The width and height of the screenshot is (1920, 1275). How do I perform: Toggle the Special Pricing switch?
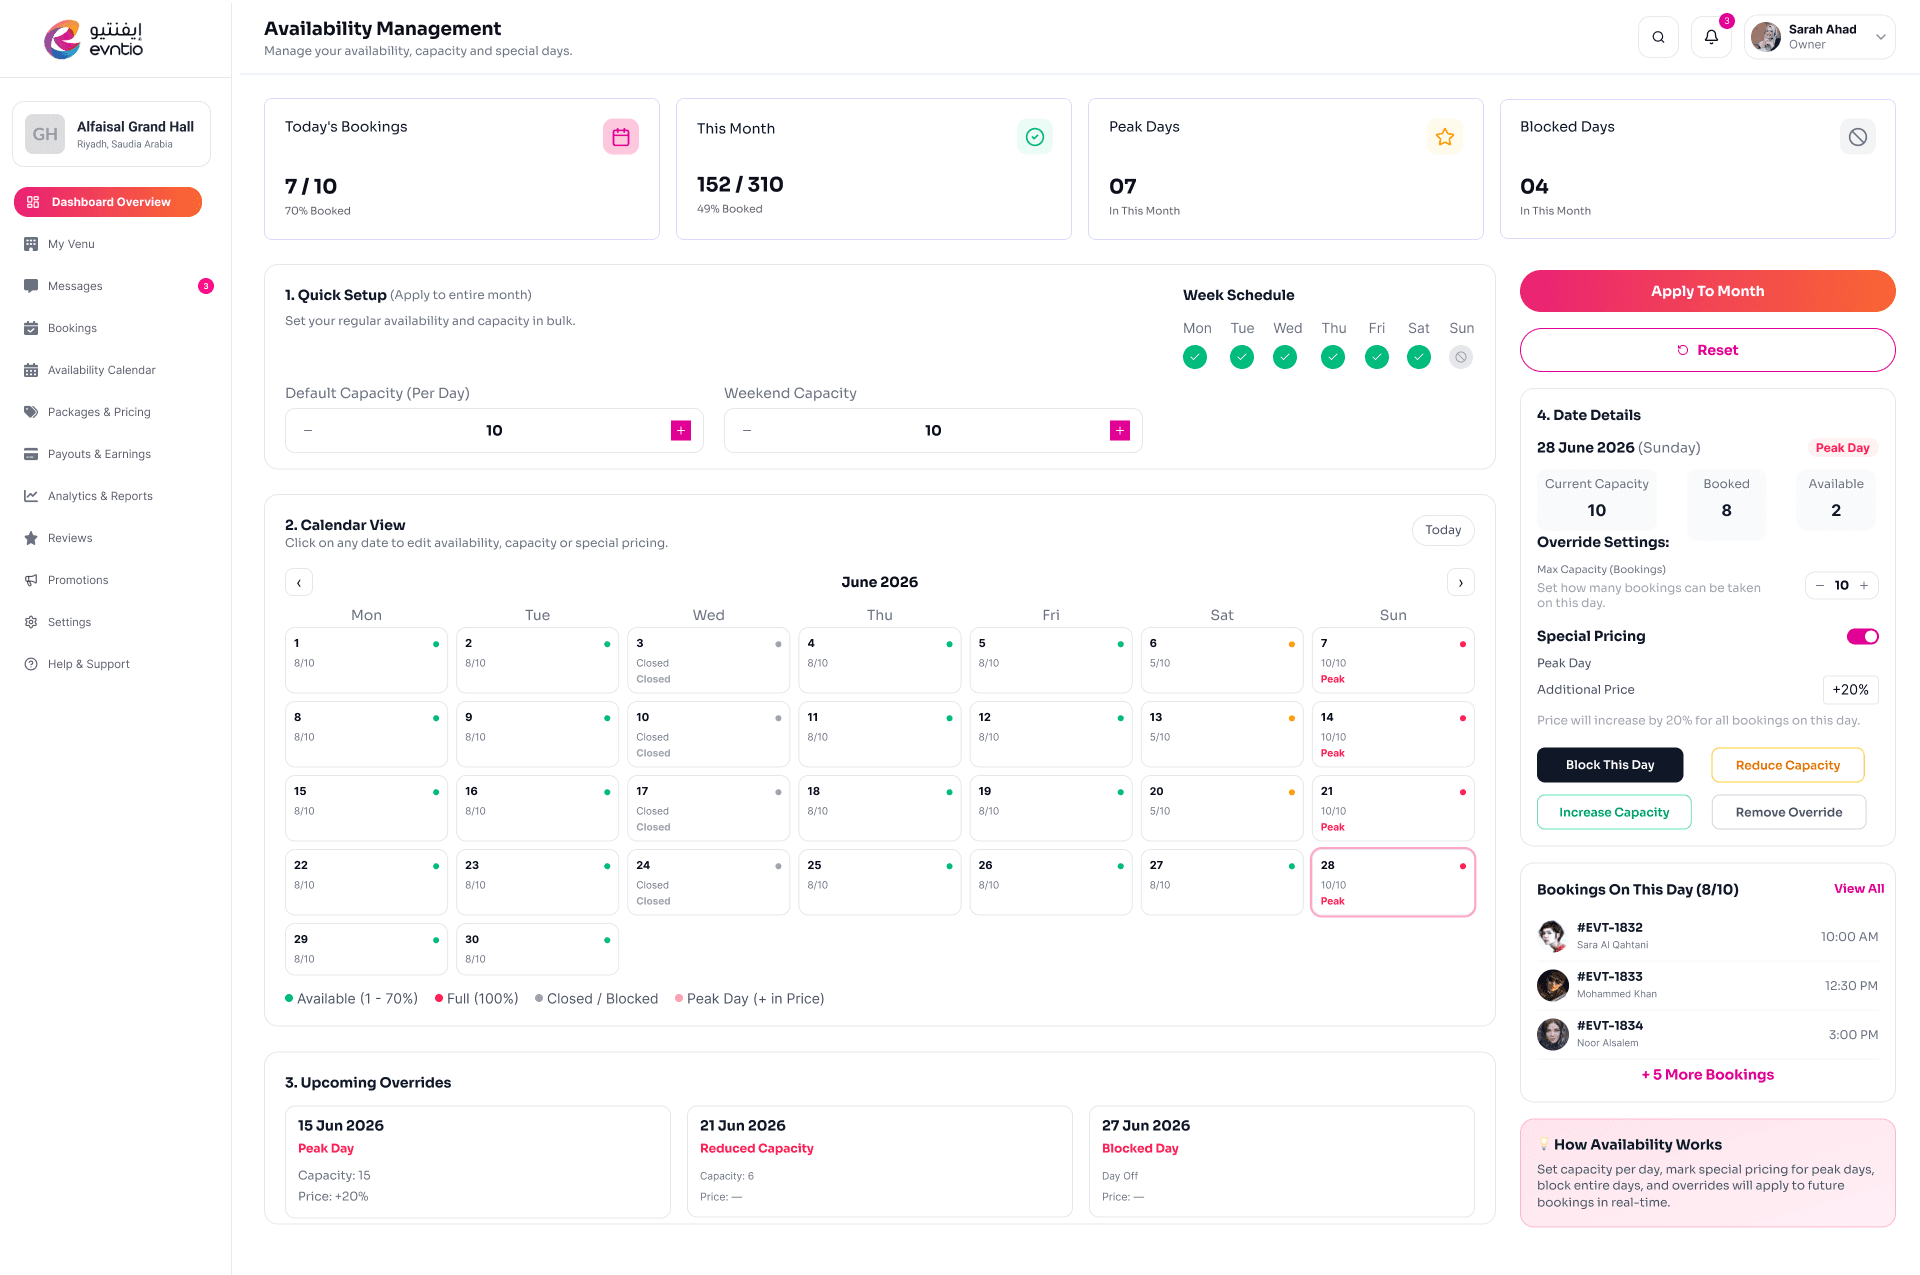1862,637
